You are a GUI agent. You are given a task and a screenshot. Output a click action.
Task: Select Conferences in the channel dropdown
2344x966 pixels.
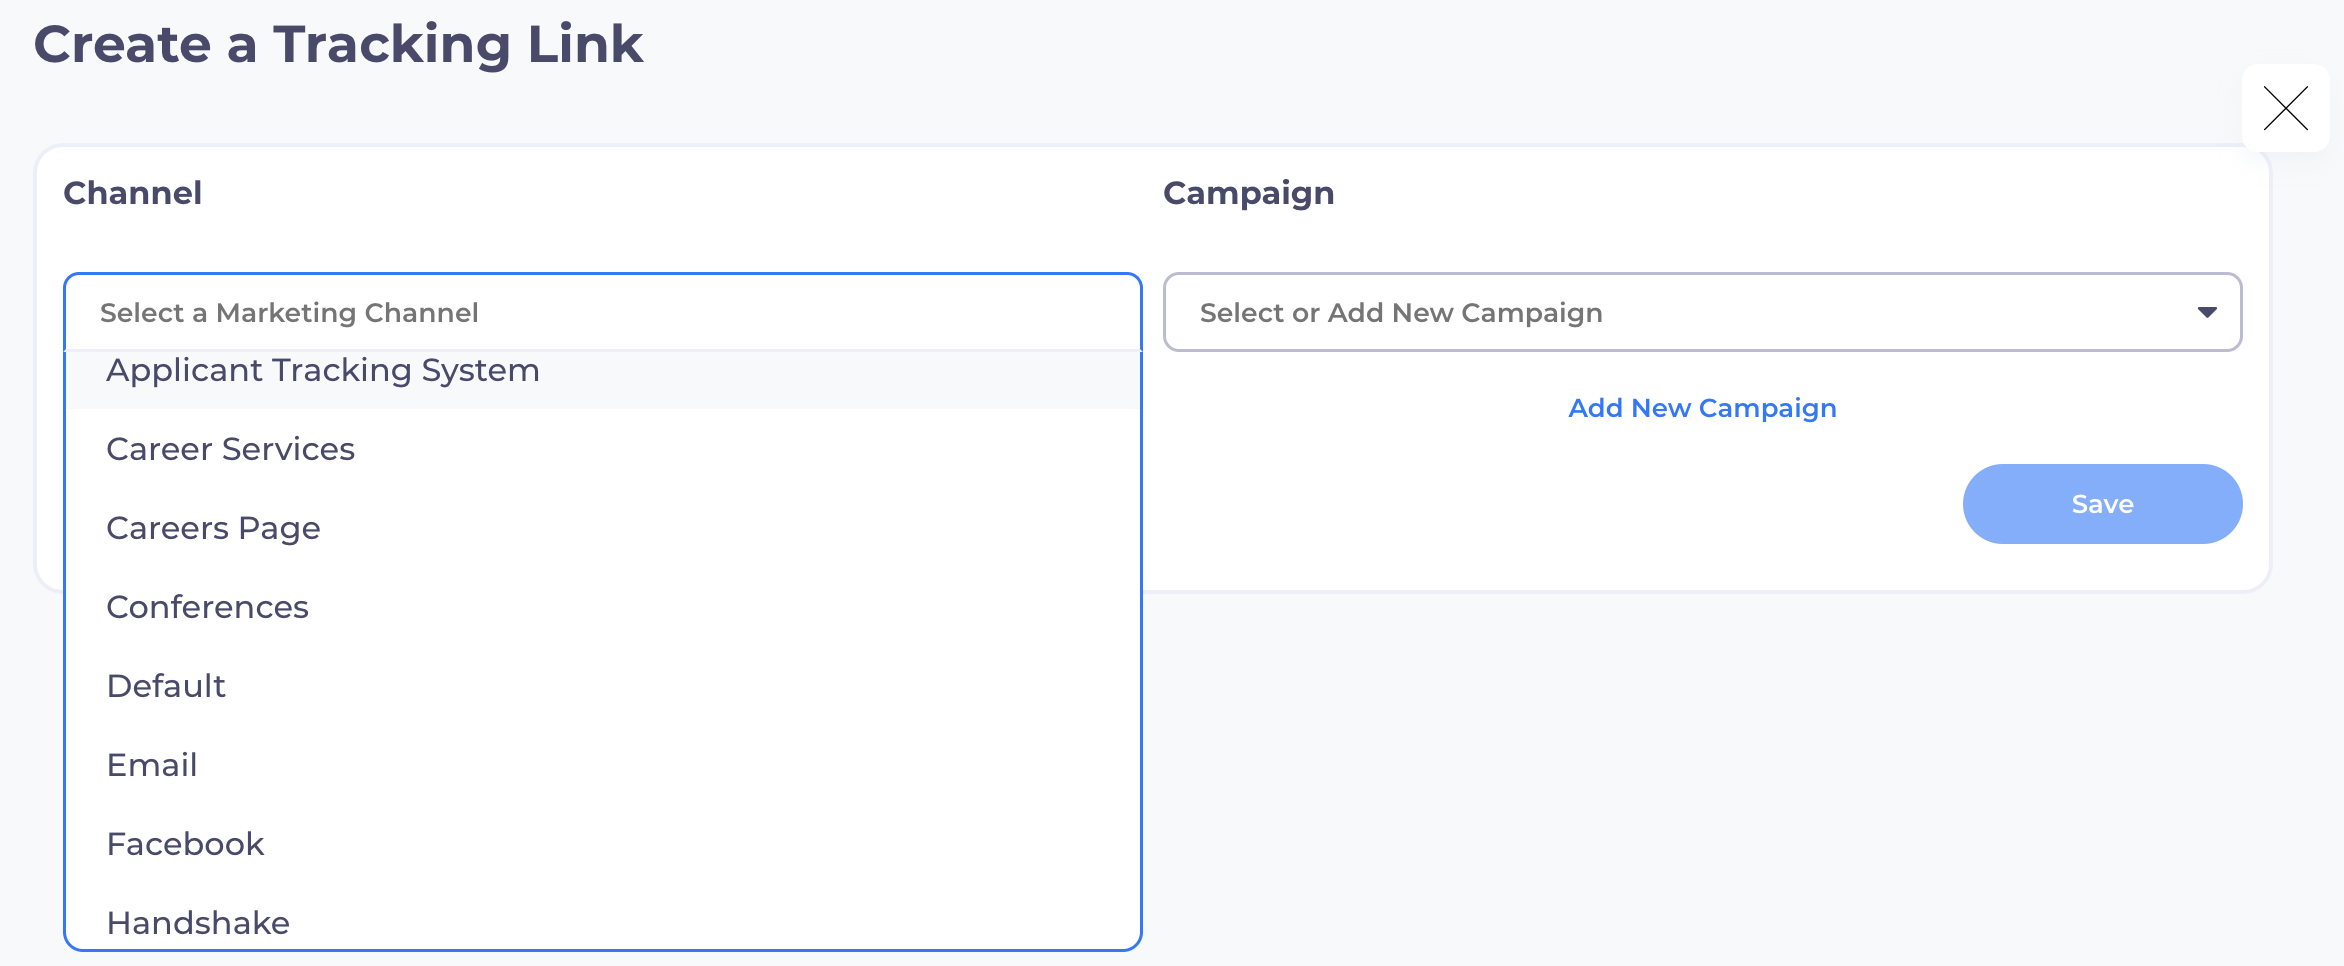click(207, 608)
